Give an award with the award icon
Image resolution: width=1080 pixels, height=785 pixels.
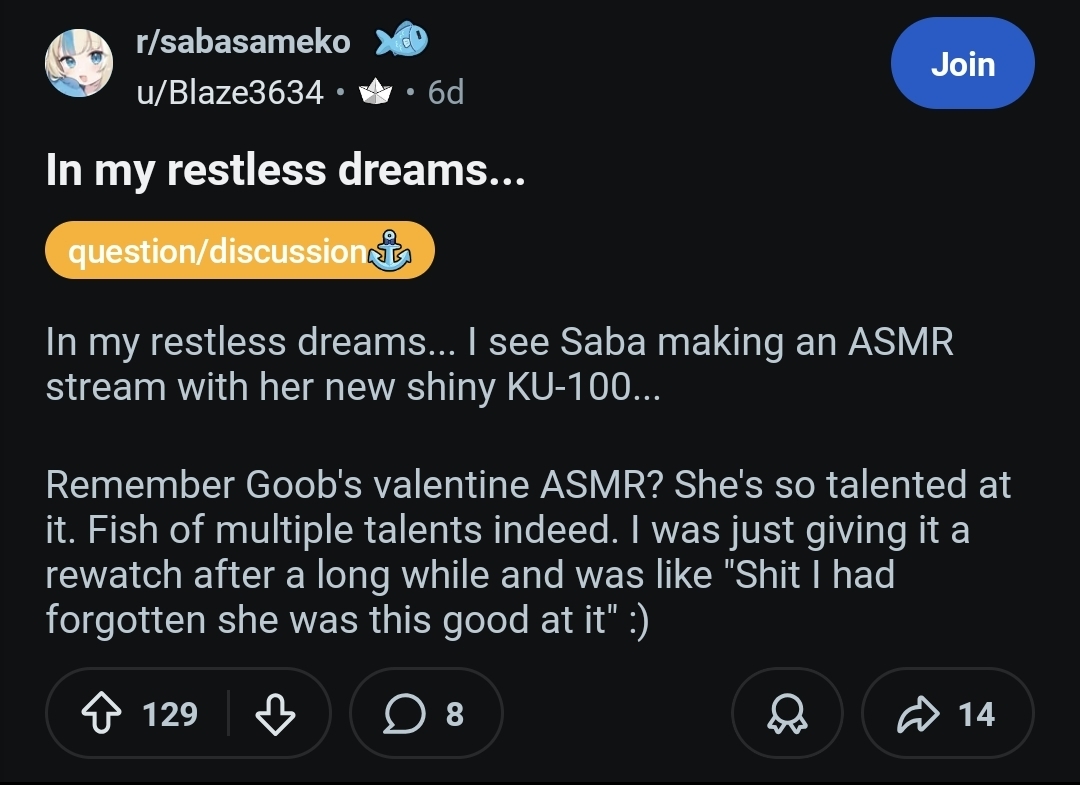pyautogui.click(x=787, y=714)
